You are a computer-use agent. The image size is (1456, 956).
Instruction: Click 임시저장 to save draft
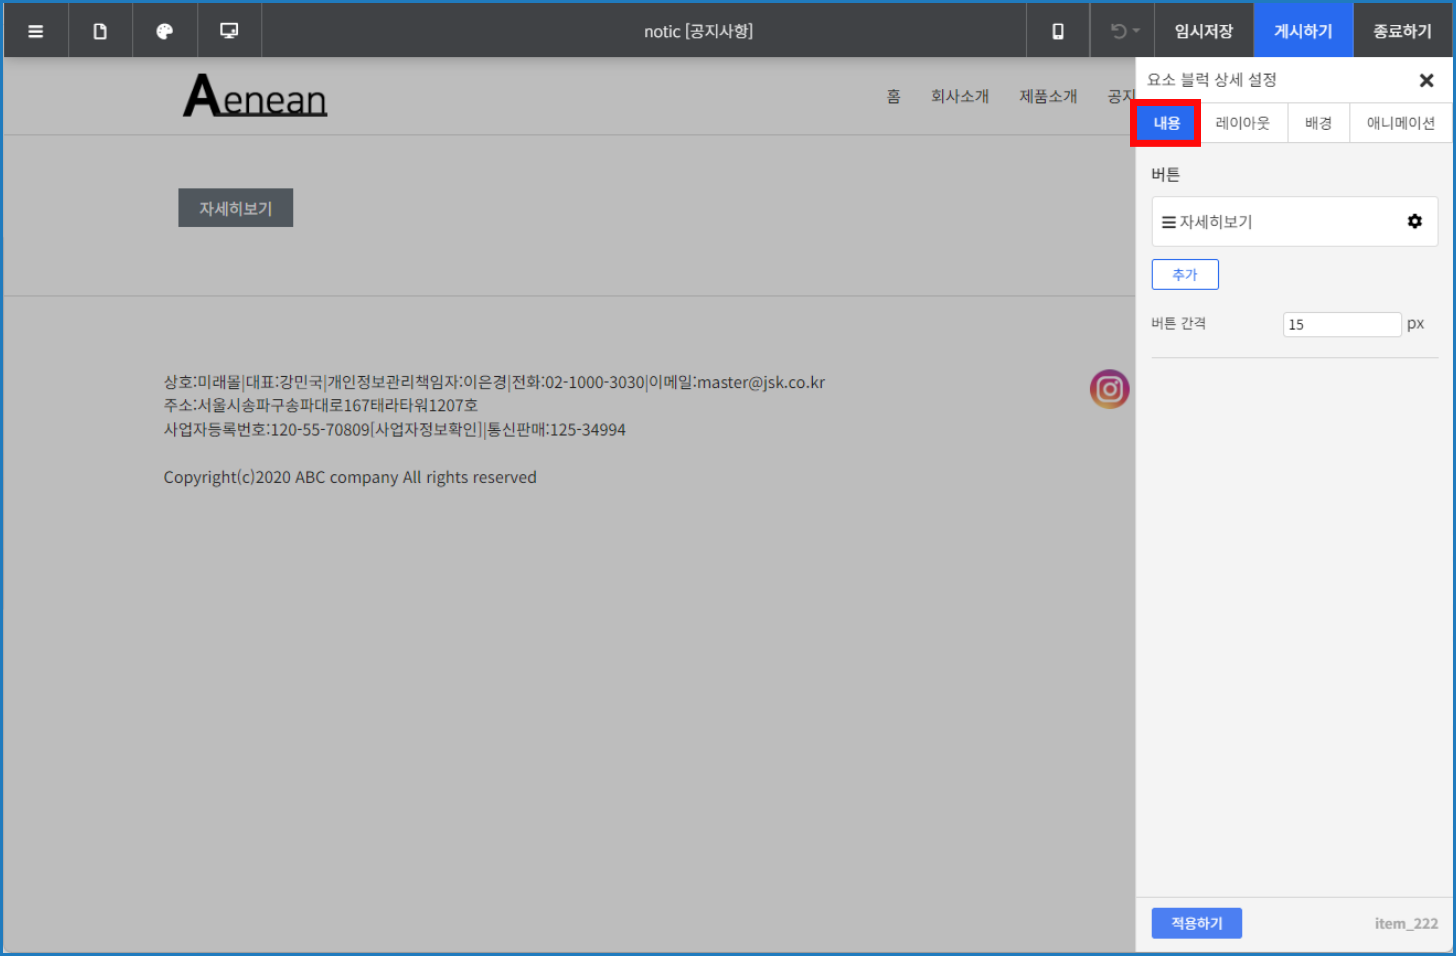[1203, 31]
